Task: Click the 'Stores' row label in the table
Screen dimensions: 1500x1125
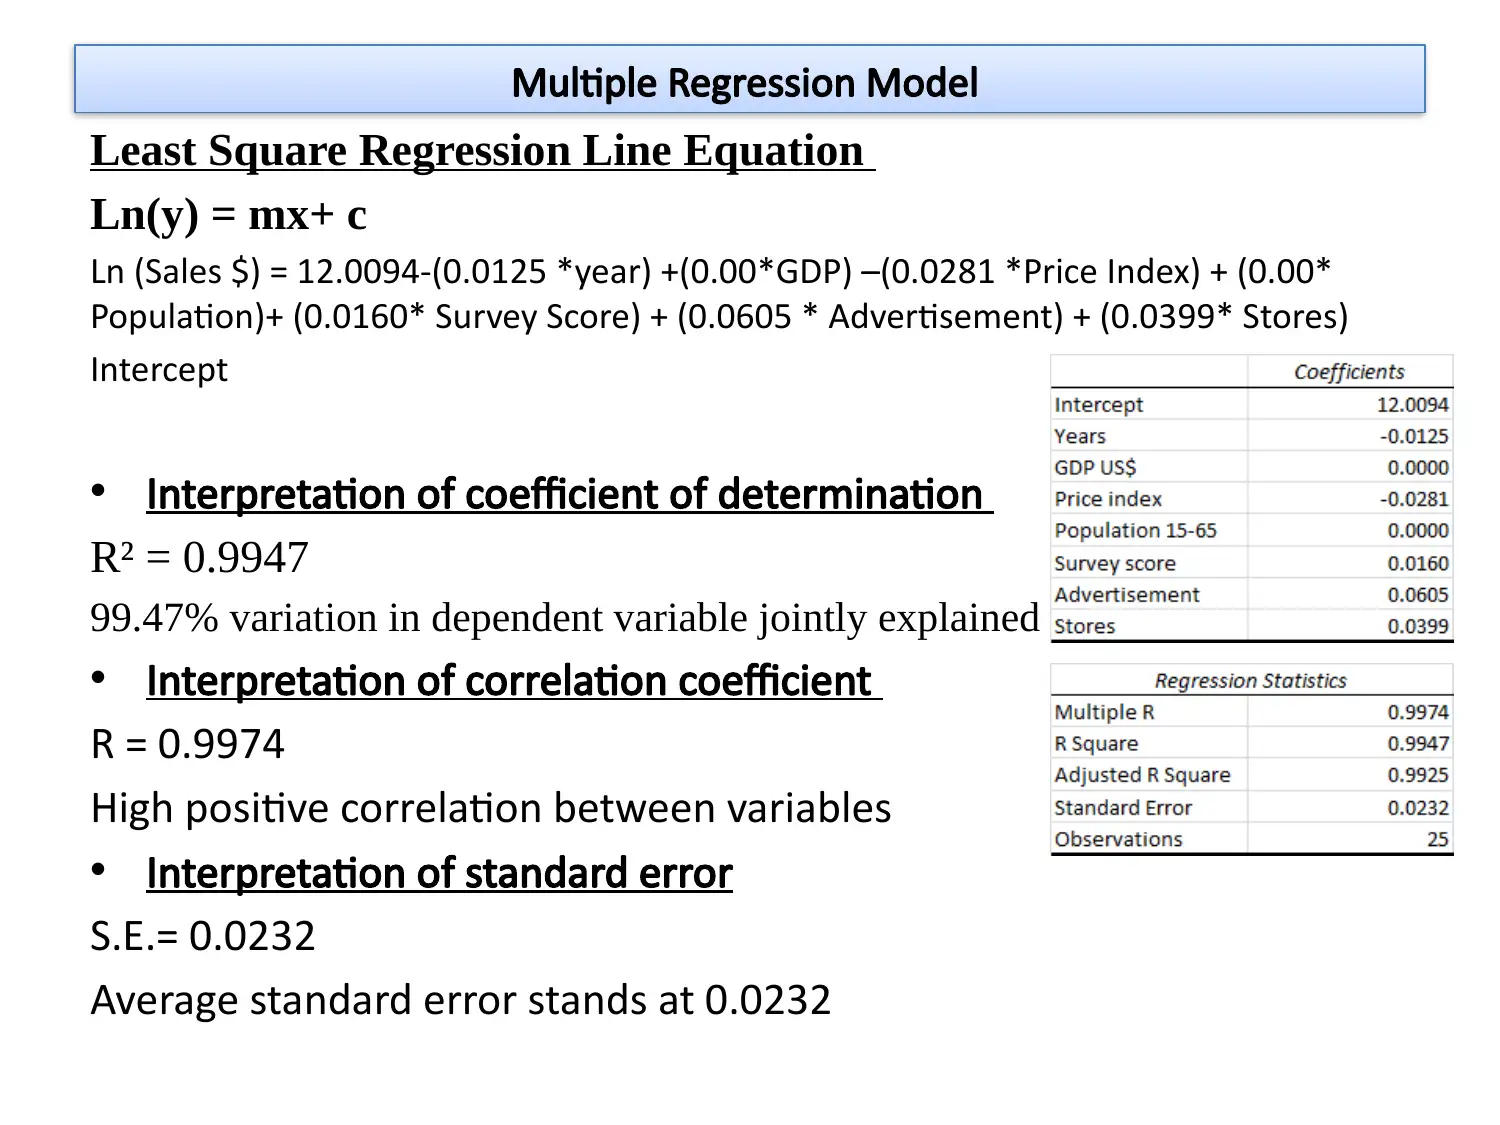Action: point(1085,627)
